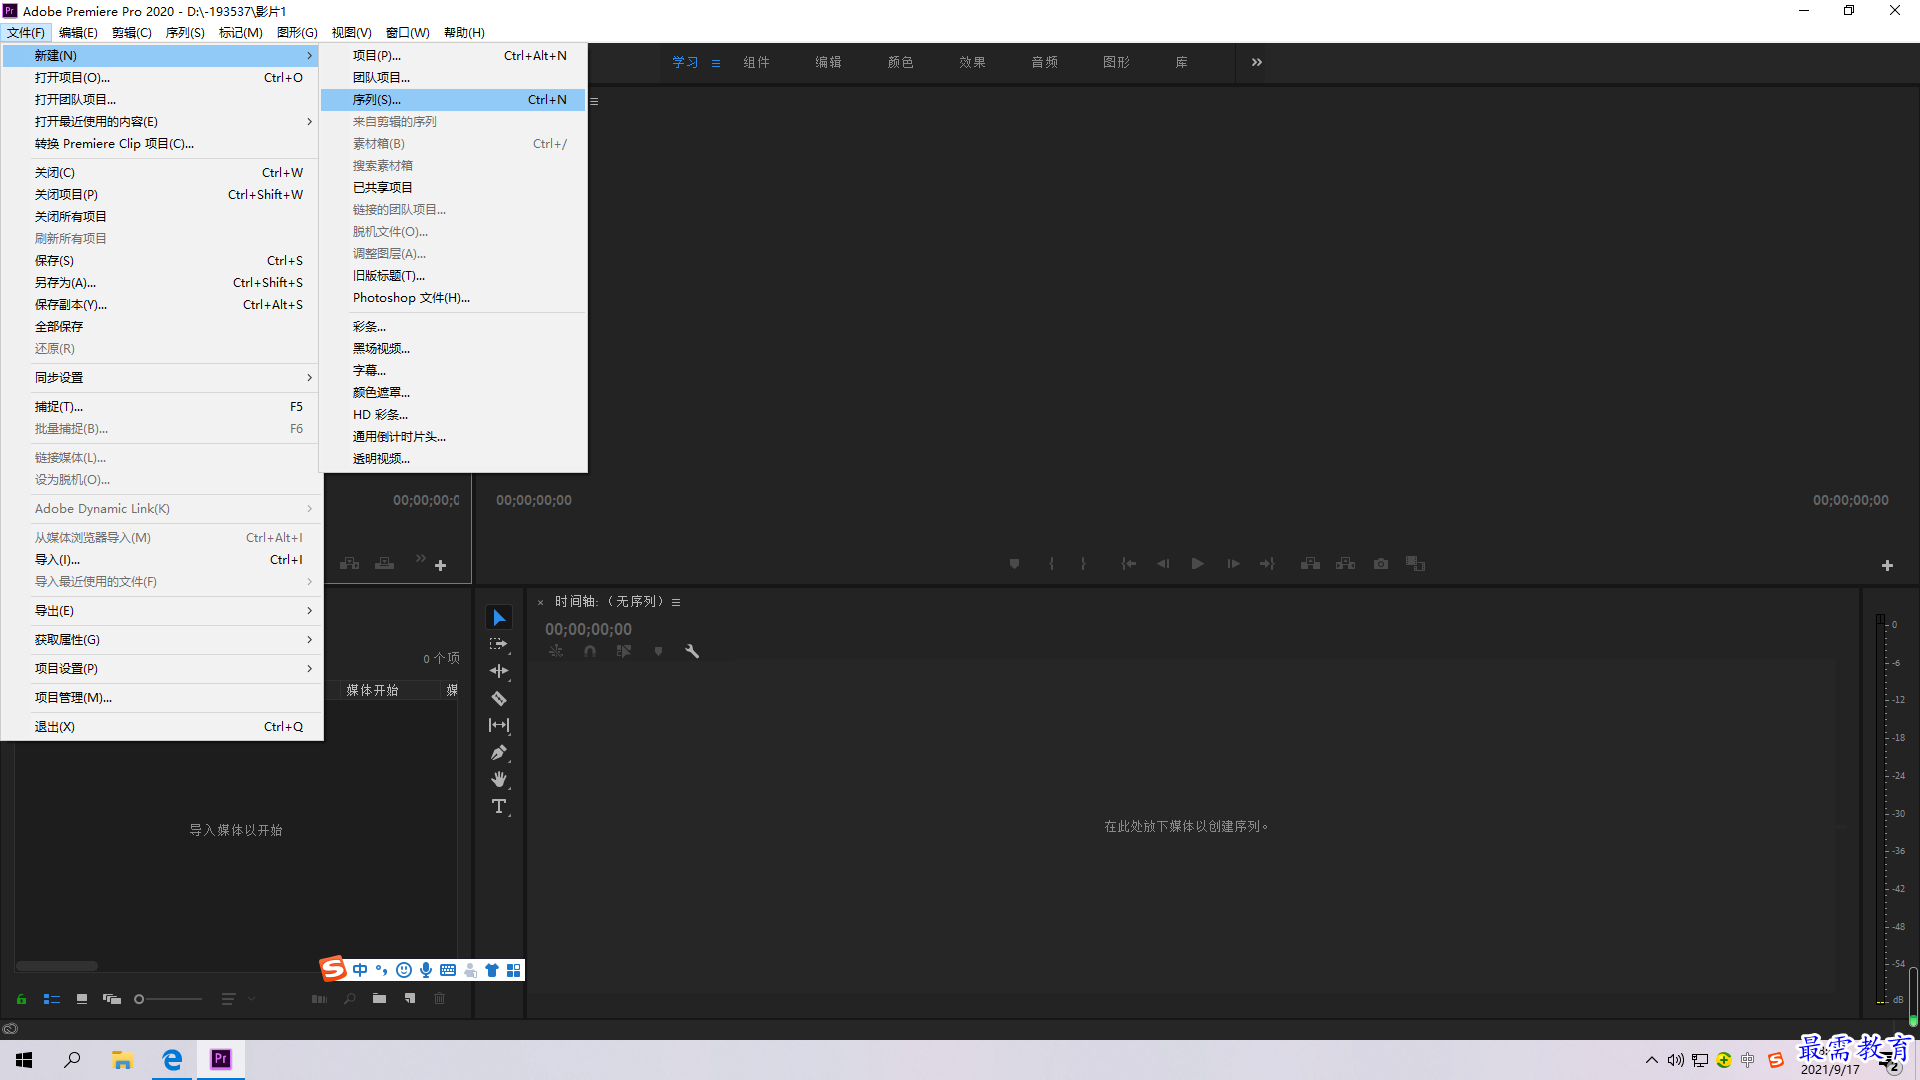The width and height of the screenshot is (1920, 1080).
Task: Expand 导出 submenu
Action: tap(162, 611)
